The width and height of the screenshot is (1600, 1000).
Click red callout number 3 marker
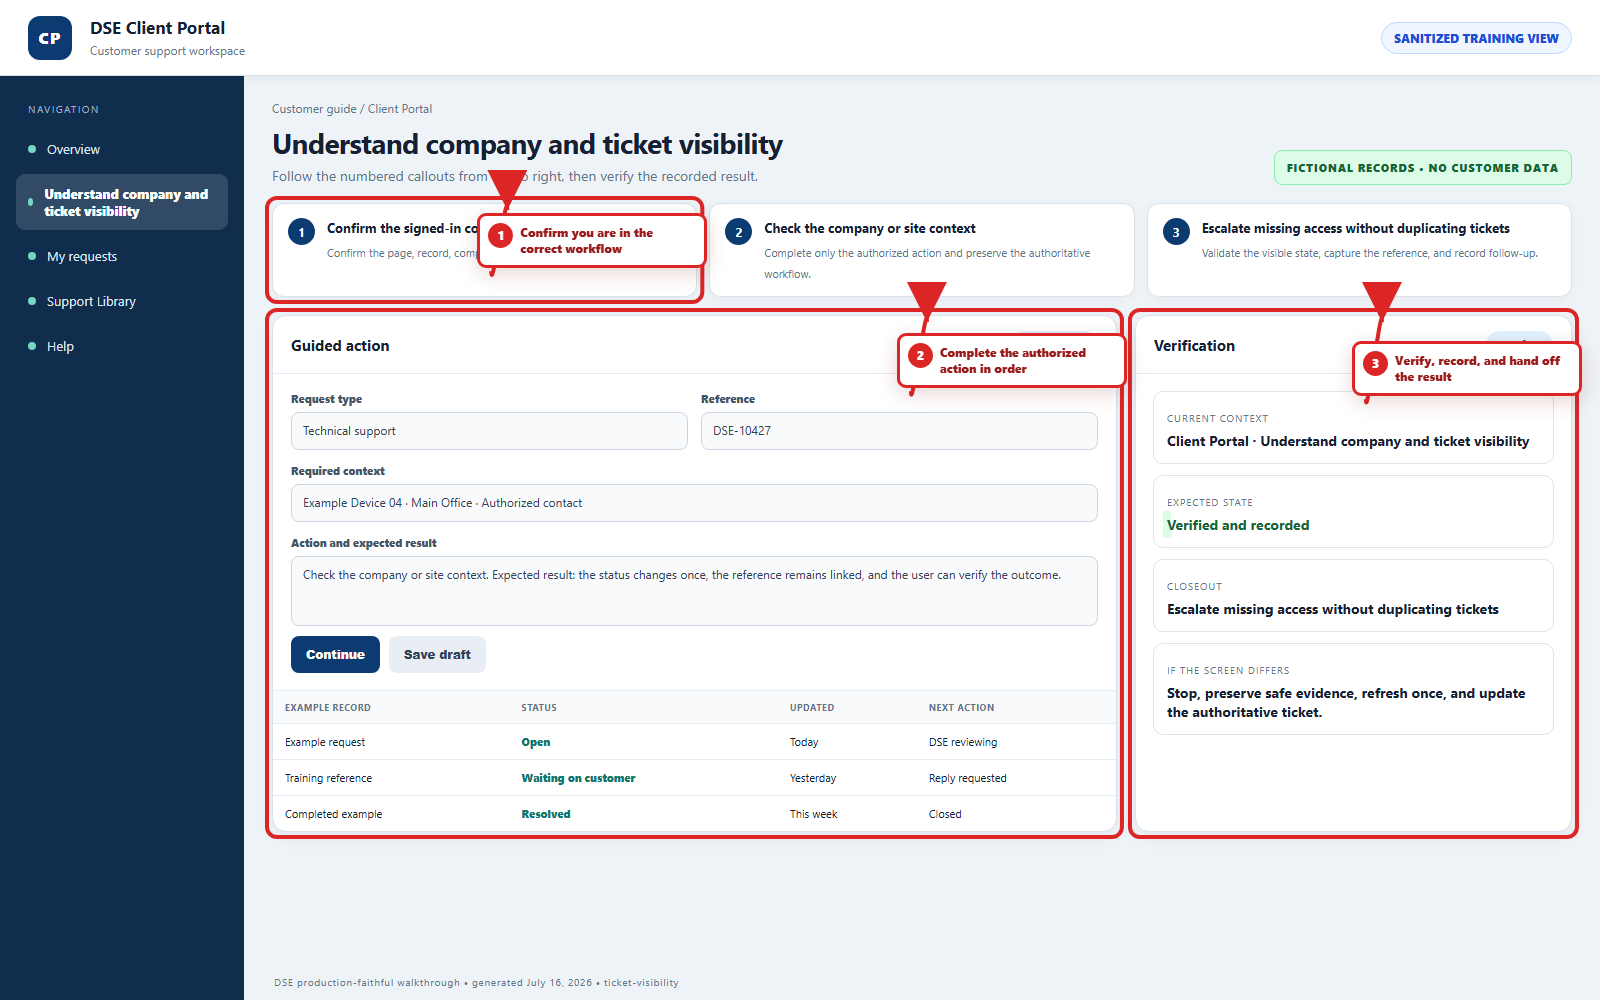click(x=1375, y=363)
